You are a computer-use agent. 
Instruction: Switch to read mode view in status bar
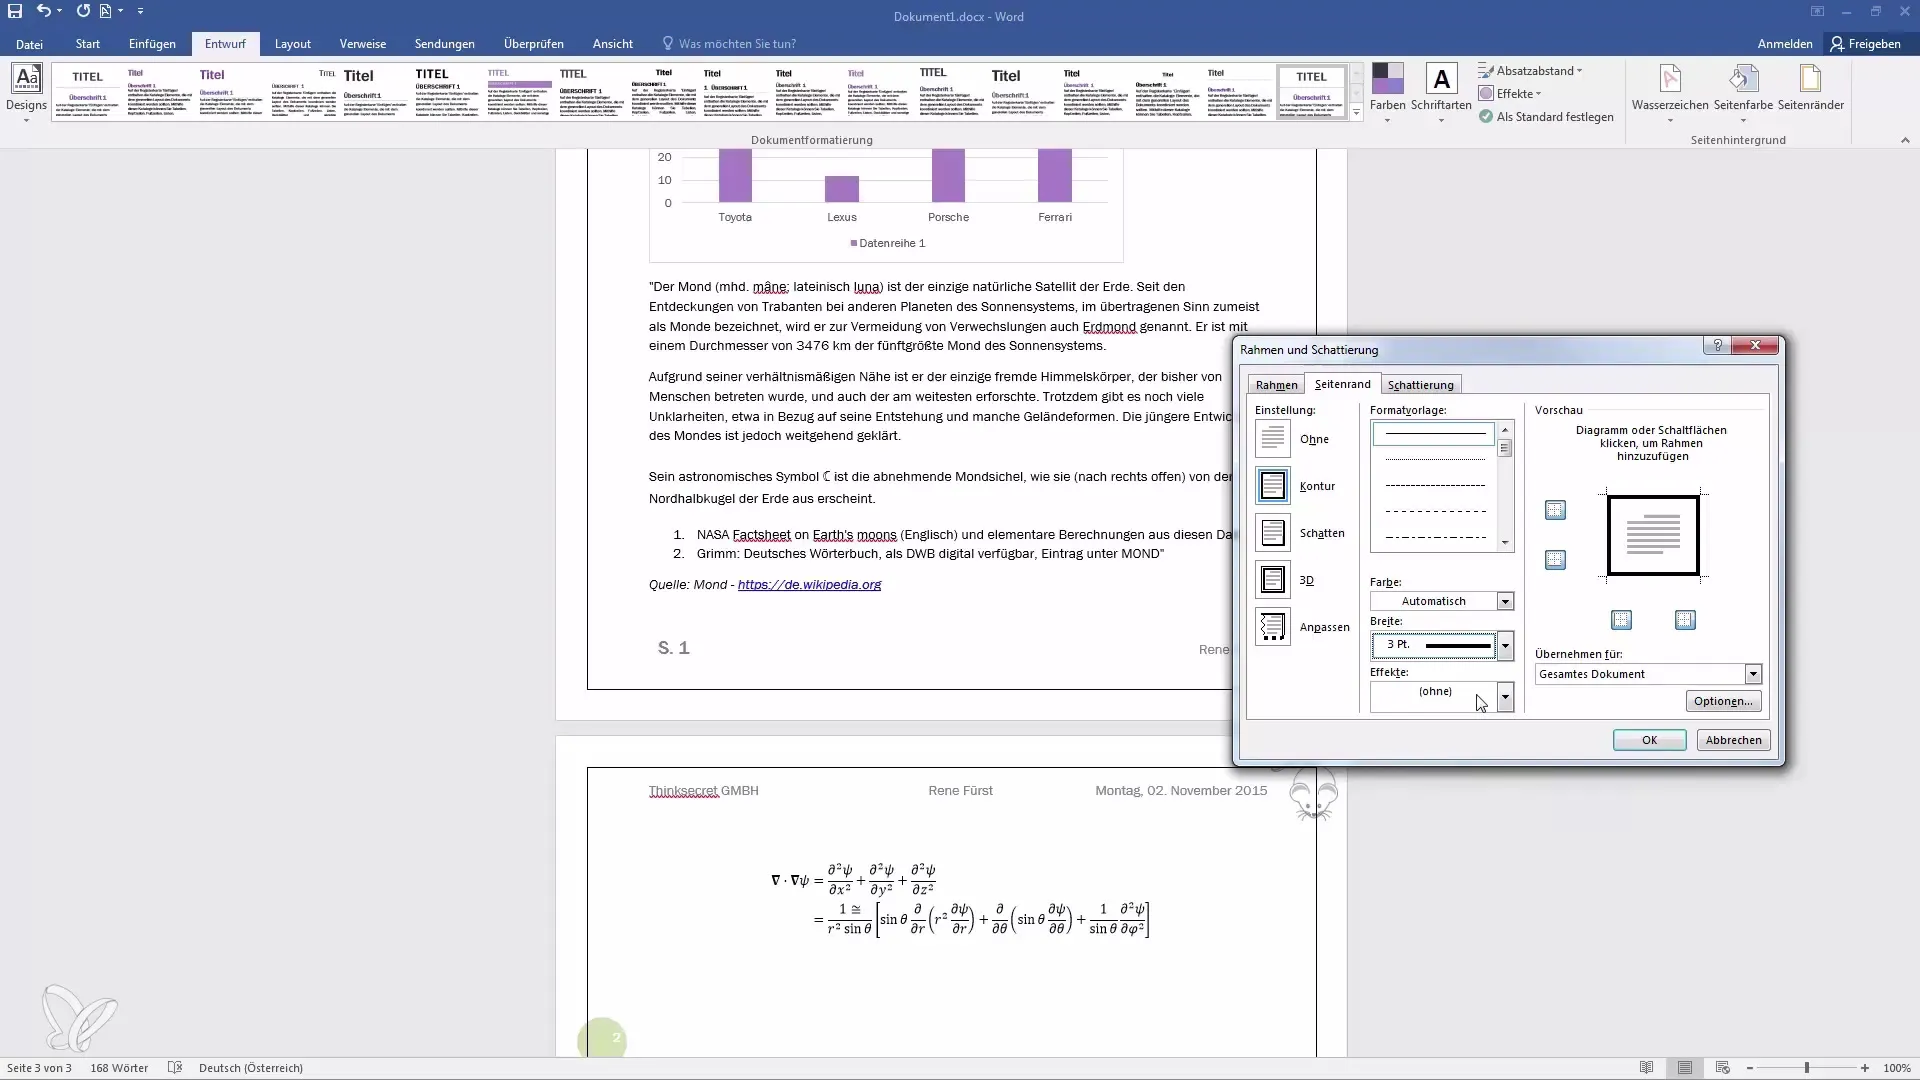pyautogui.click(x=1647, y=1068)
